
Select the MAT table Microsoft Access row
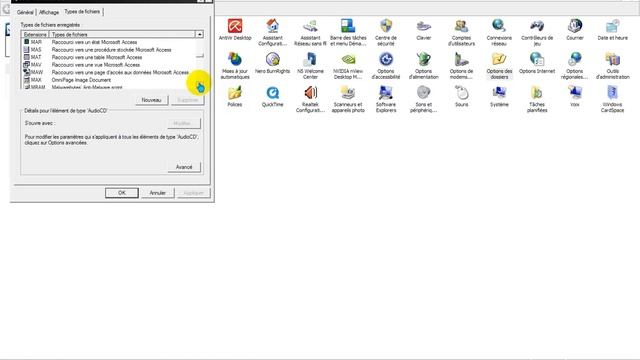[109, 57]
